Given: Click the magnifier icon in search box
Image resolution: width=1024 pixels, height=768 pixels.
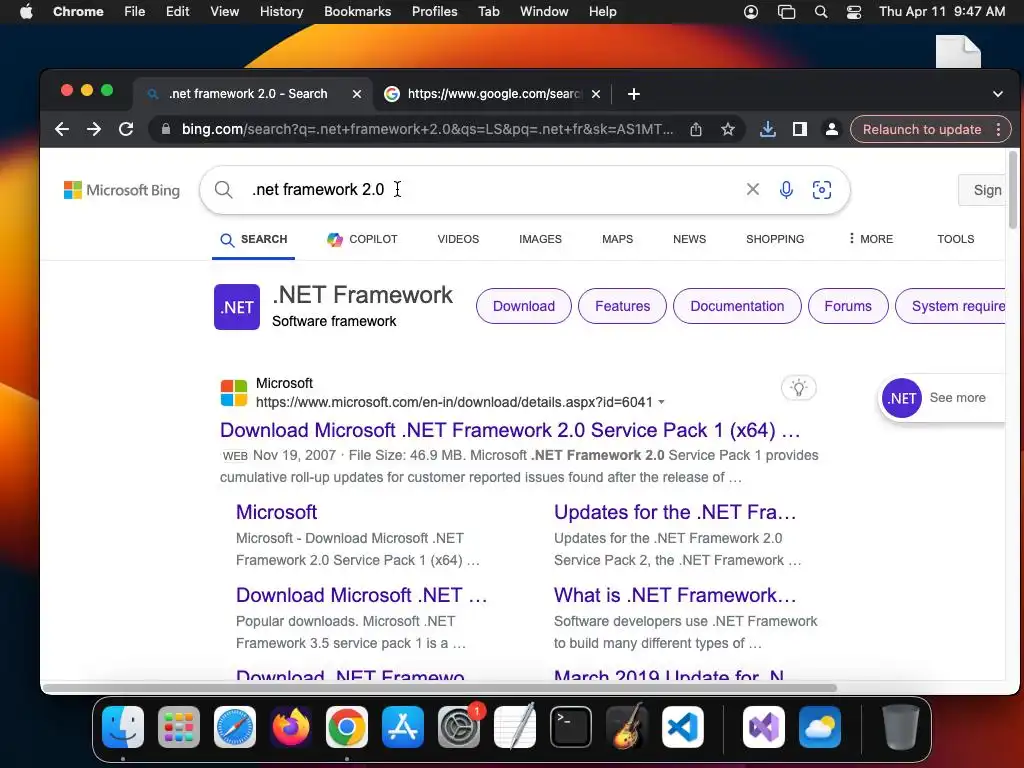Looking at the screenshot, I should 223,189.
